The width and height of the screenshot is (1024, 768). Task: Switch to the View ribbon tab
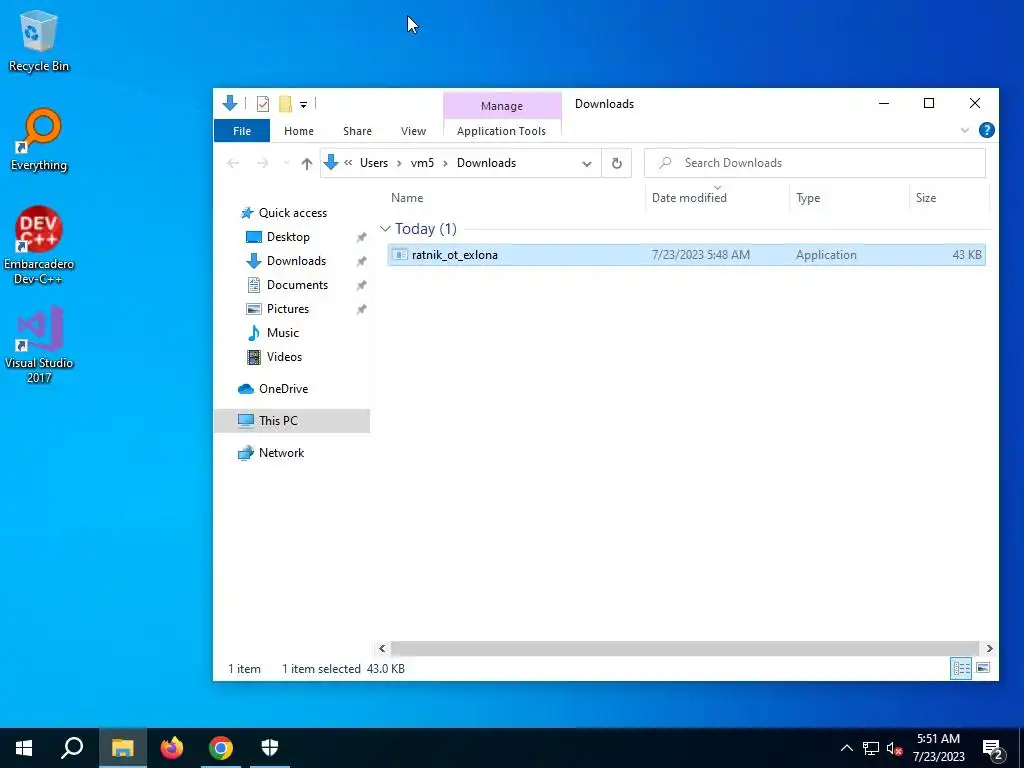[x=413, y=131]
